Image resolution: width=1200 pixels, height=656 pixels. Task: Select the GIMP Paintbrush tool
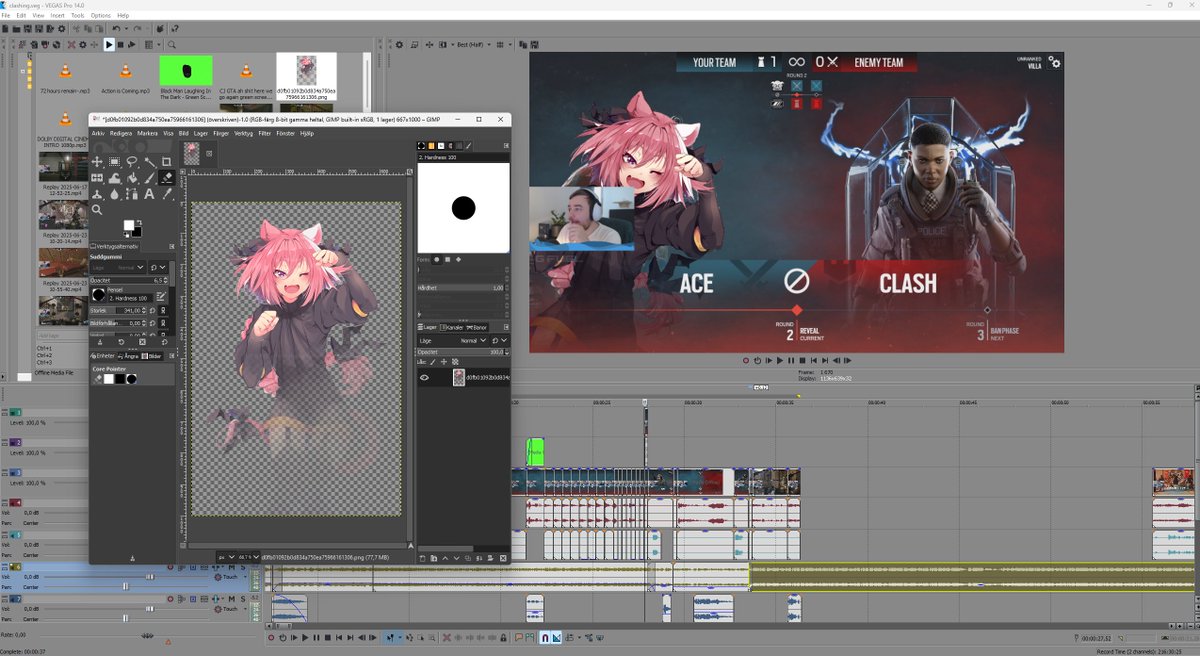tap(150, 178)
